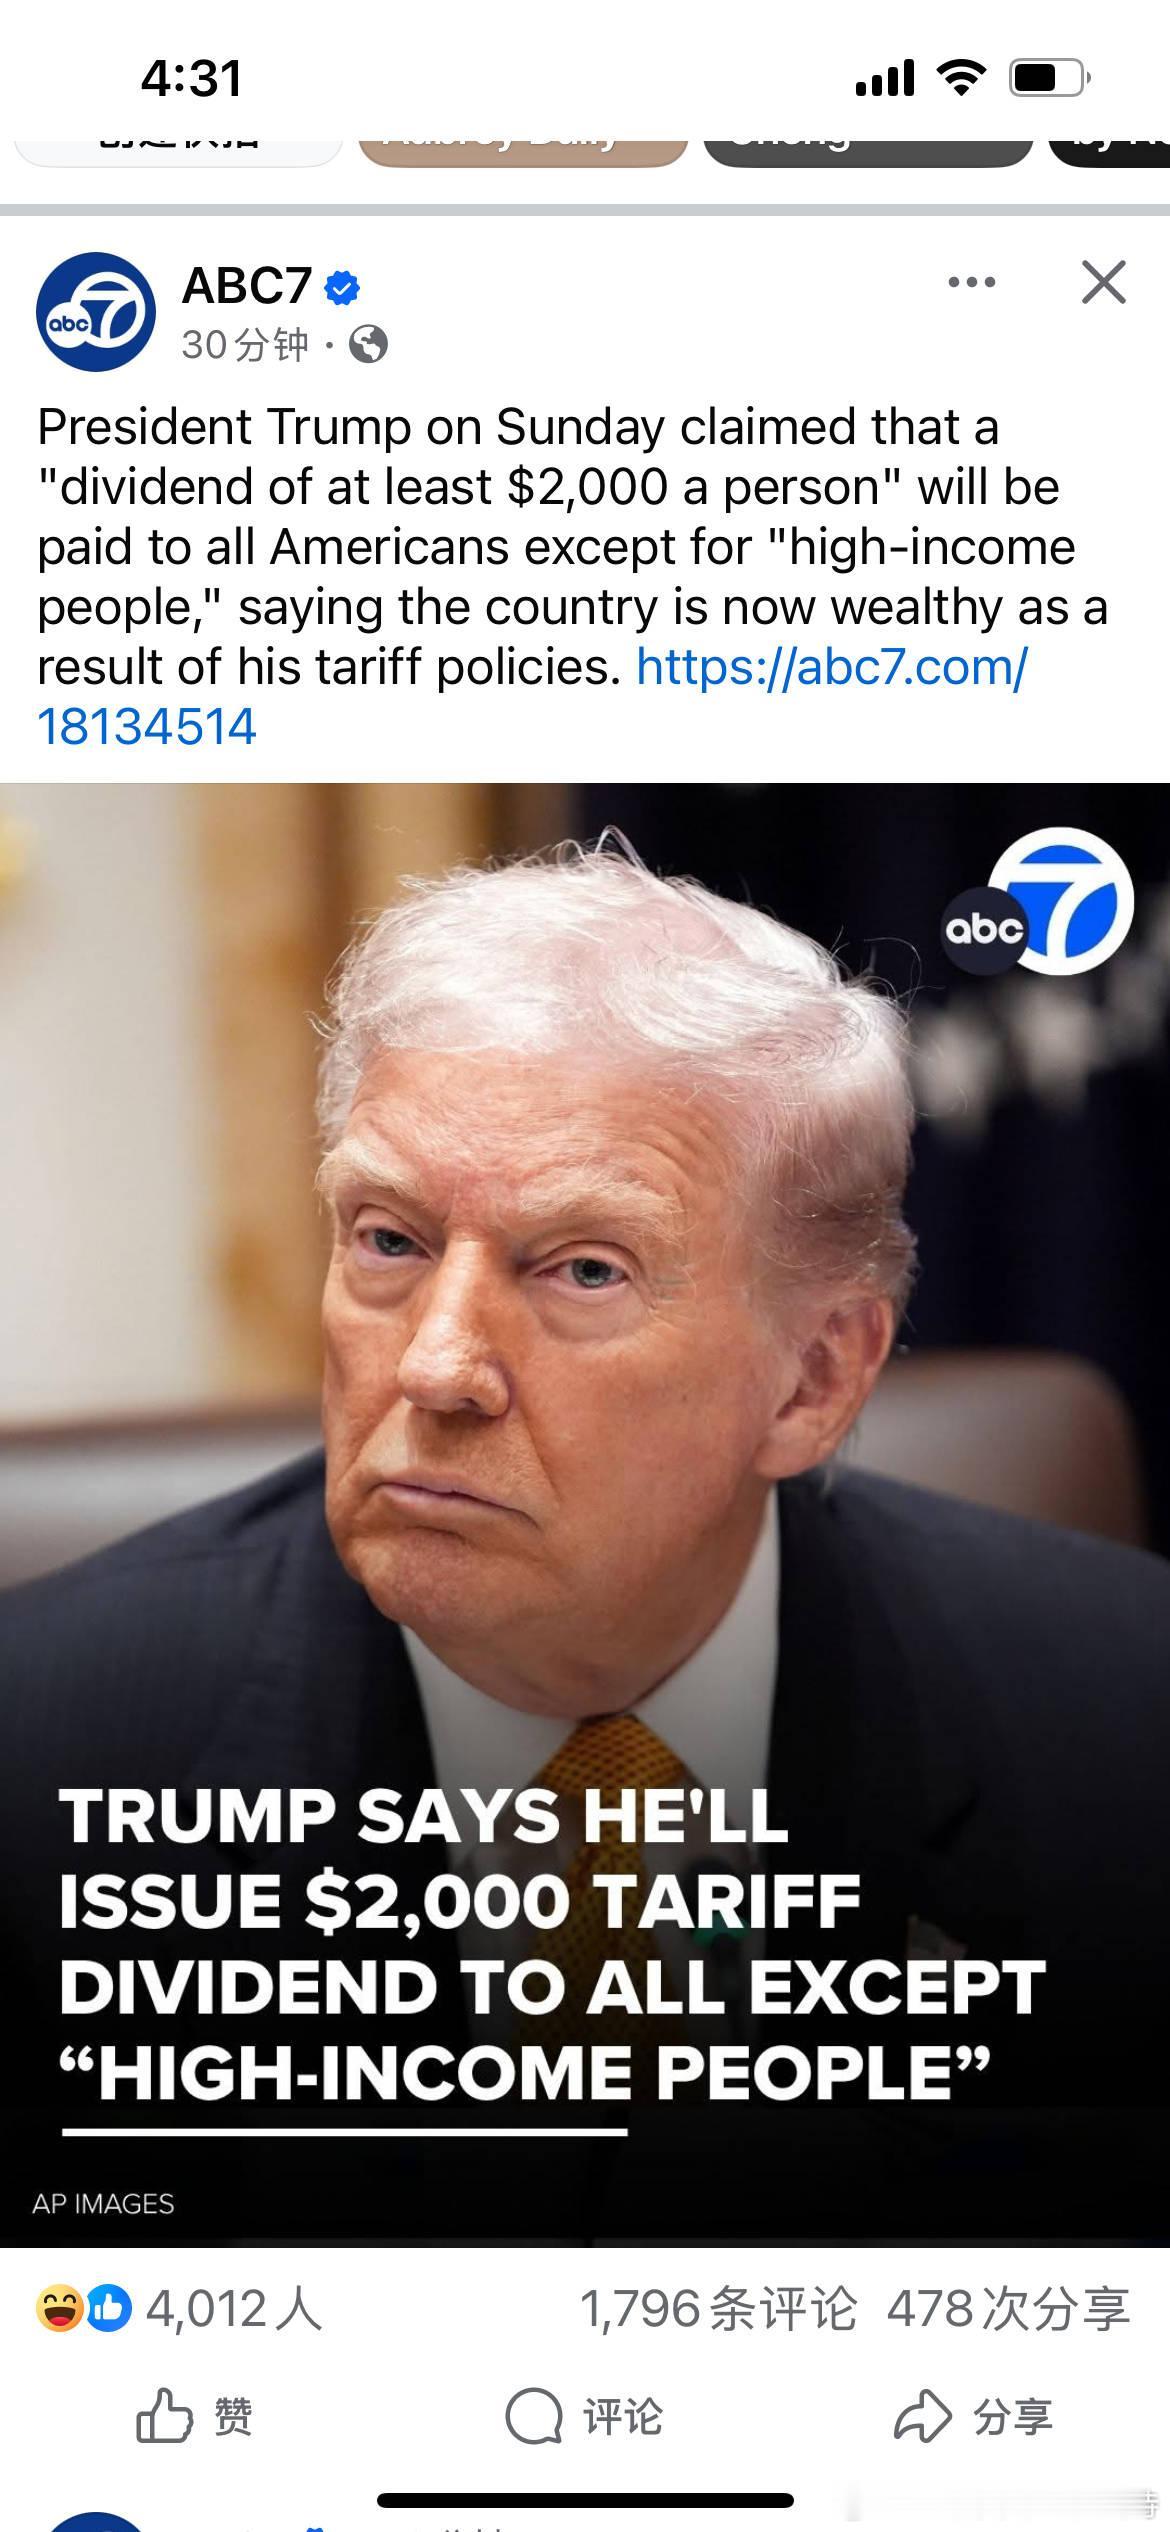Tap the abc7 logo in the photo
Viewport: 1170px width, 2532px height.
click(1038, 903)
